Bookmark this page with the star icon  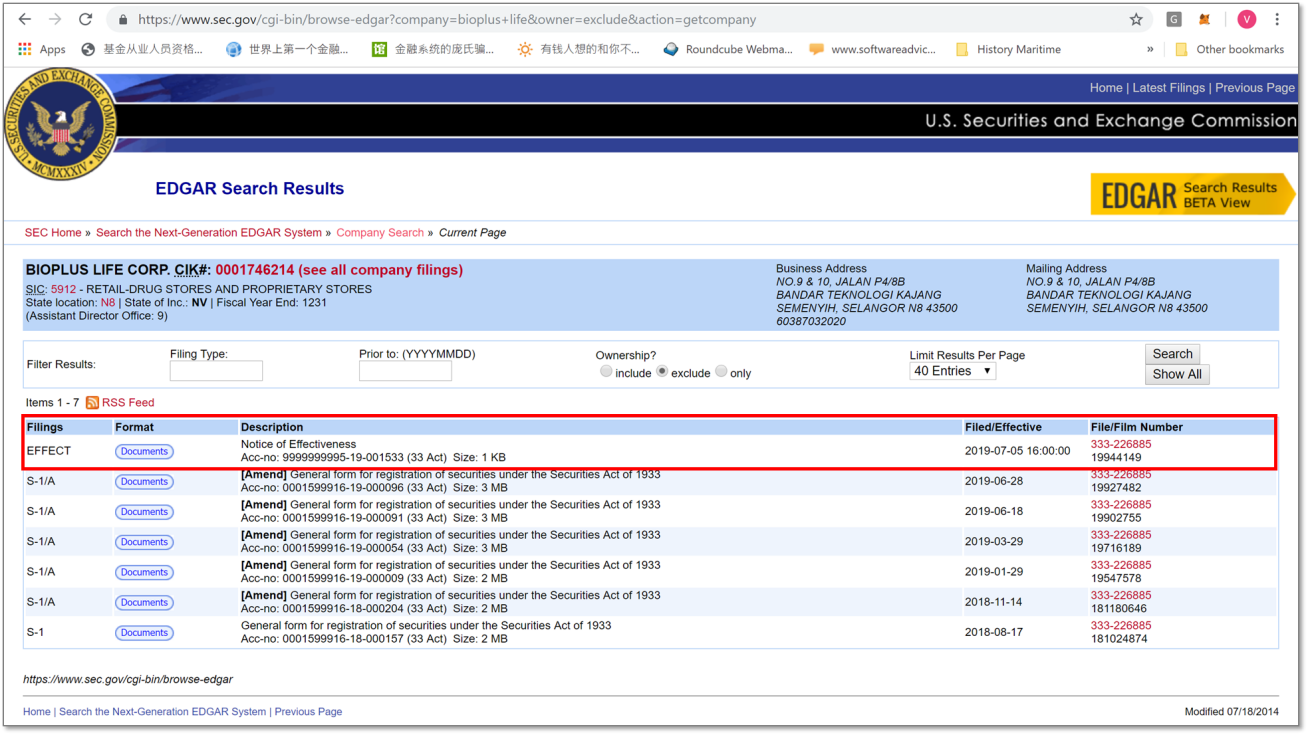click(1136, 19)
